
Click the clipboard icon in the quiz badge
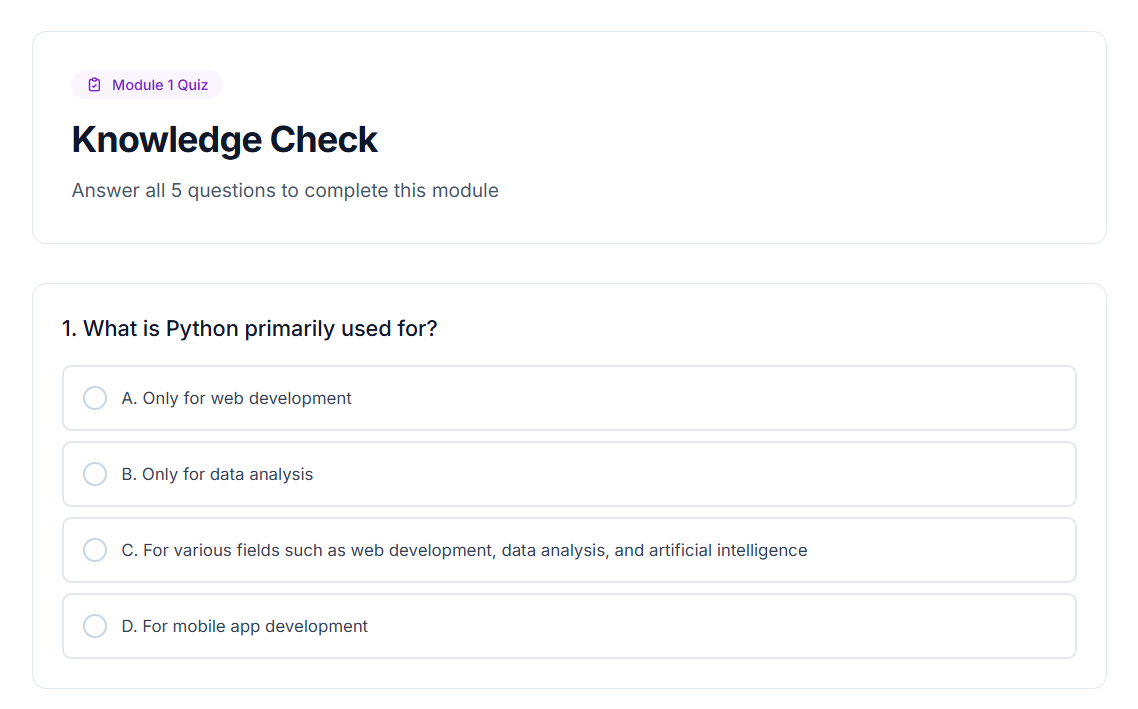click(x=94, y=85)
